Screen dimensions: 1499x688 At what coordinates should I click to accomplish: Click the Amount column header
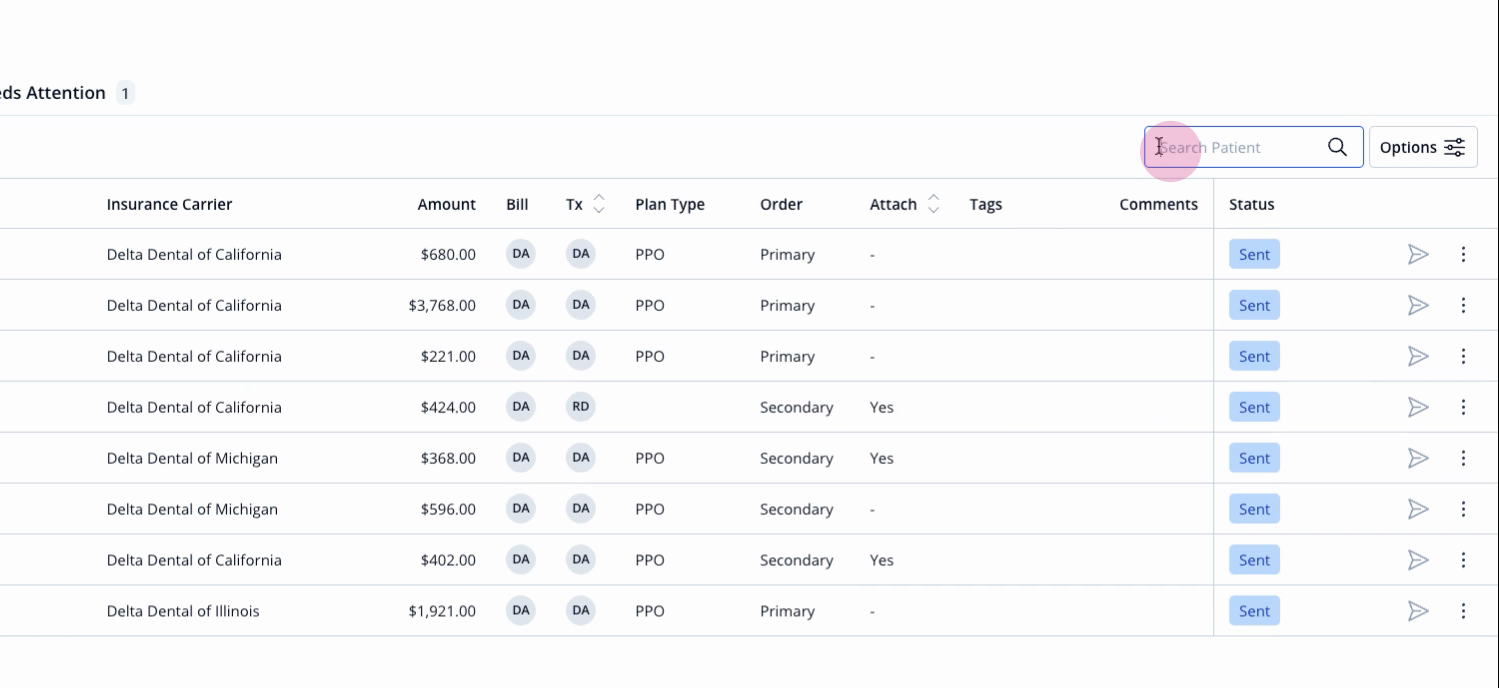(x=446, y=204)
